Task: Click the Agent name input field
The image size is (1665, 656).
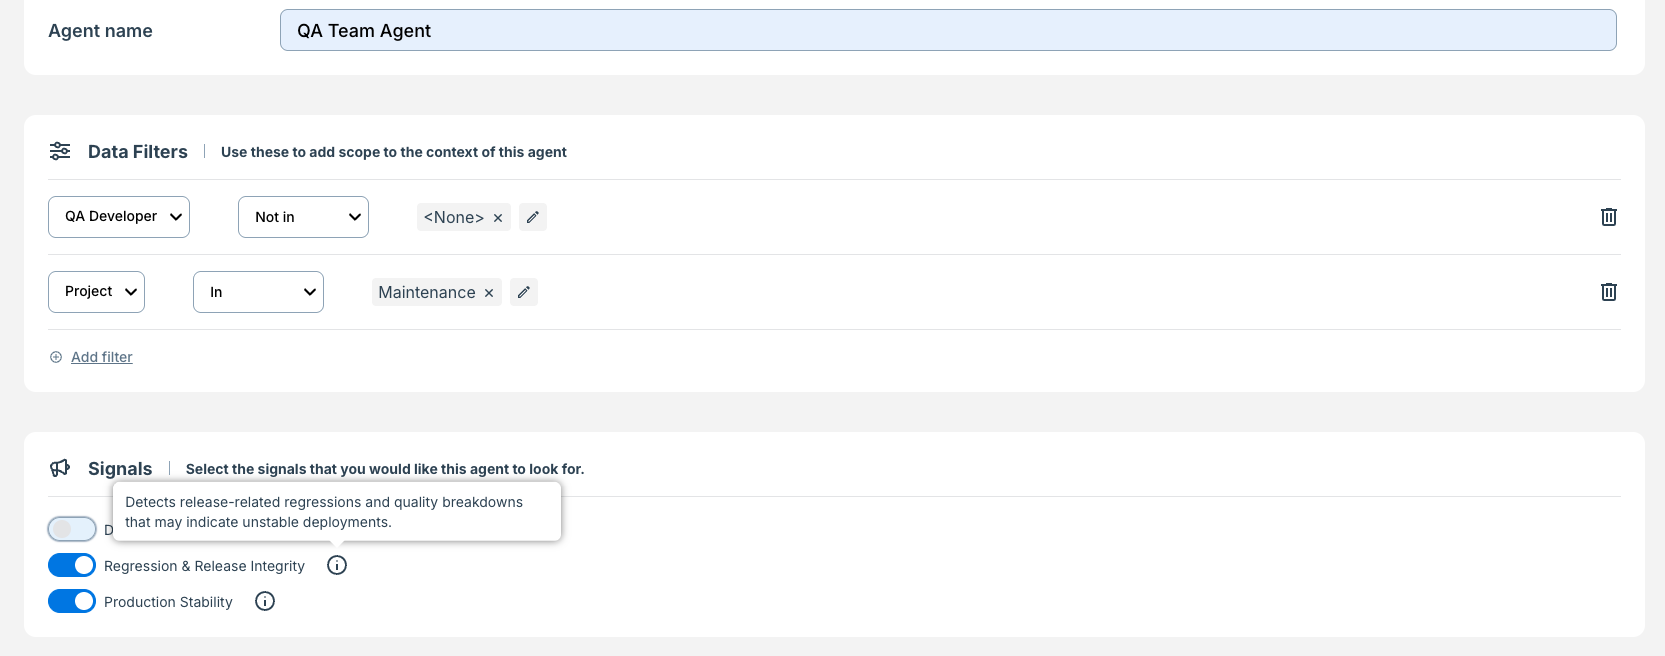Action: point(948,30)
